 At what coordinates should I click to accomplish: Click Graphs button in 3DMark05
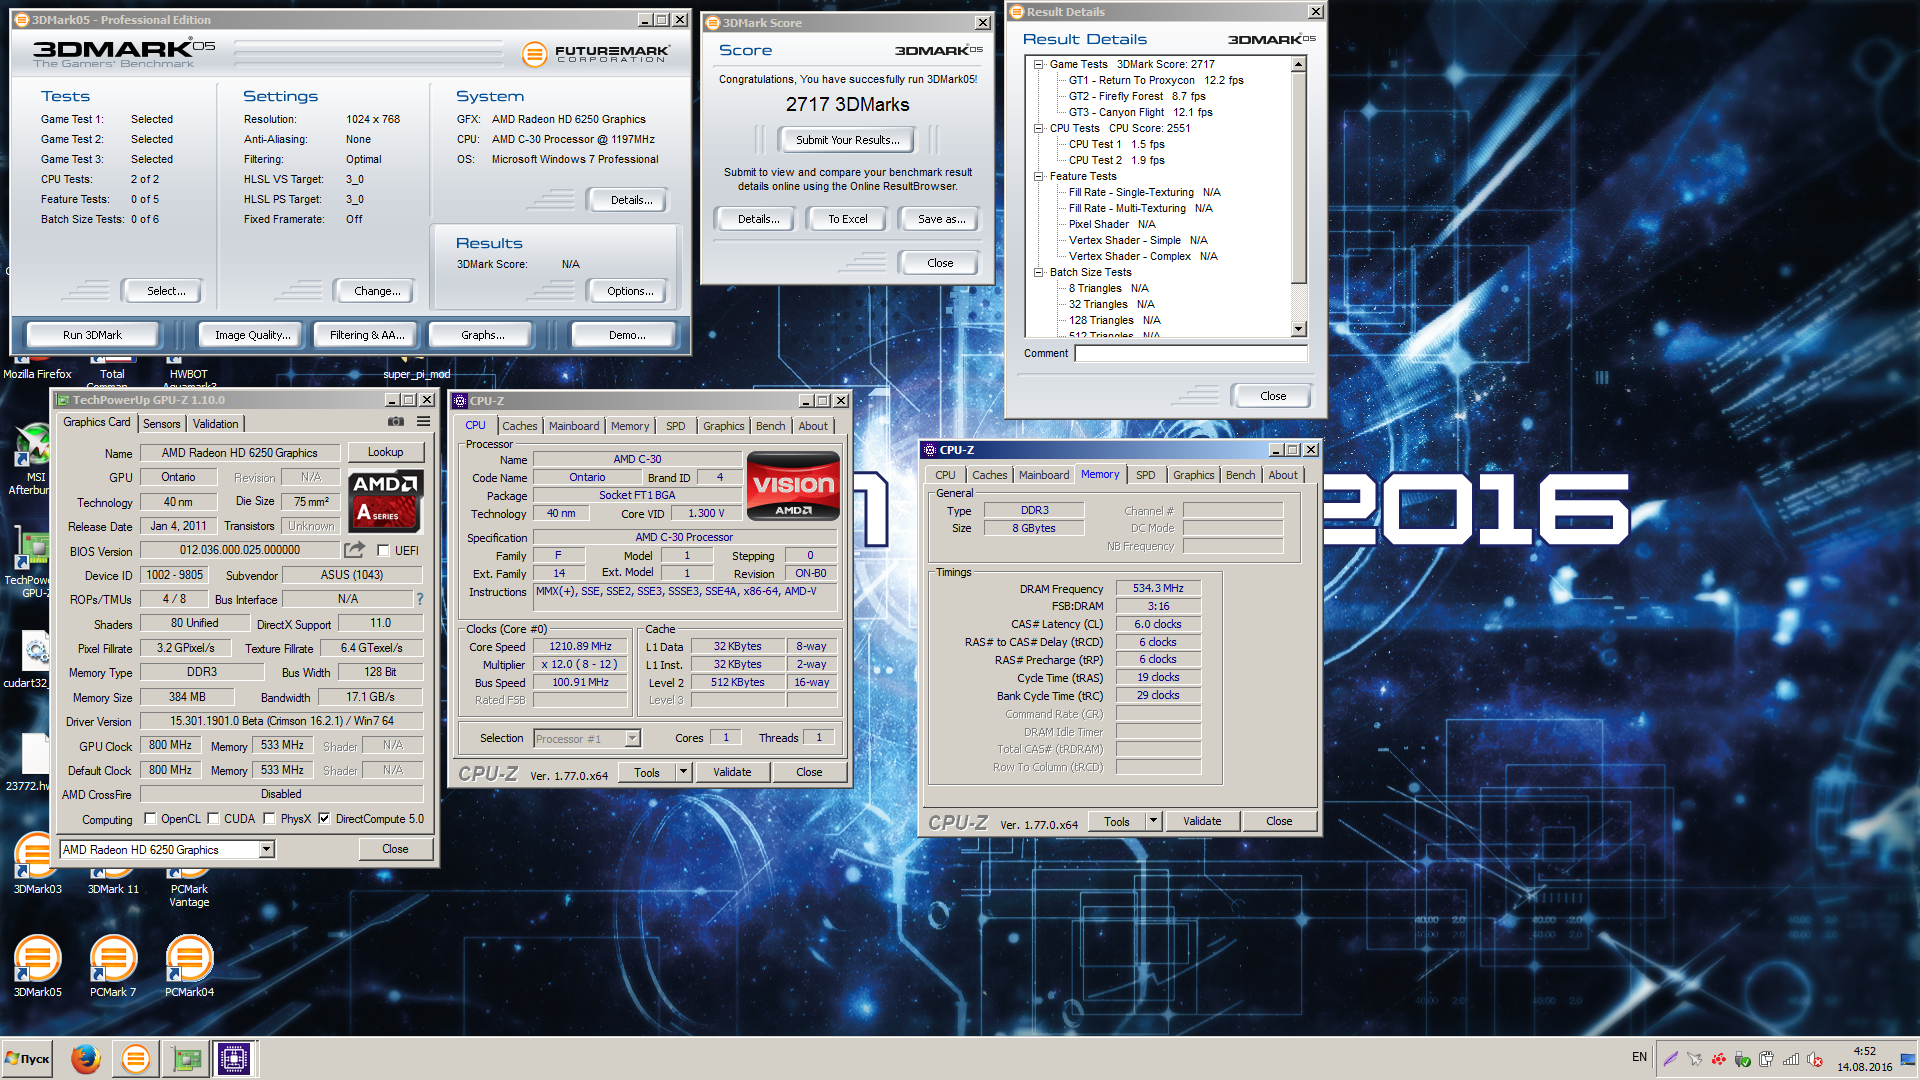(482, 335)
